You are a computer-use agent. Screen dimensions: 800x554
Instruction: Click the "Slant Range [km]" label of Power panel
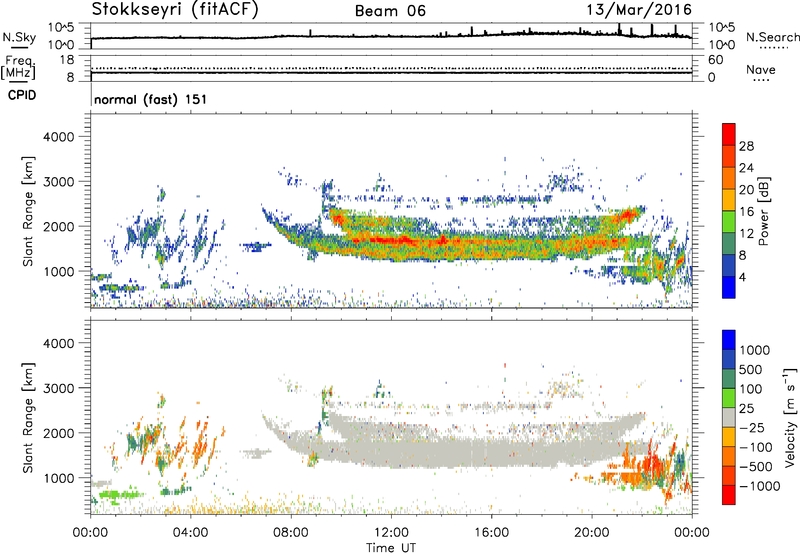tap(28, 211)
